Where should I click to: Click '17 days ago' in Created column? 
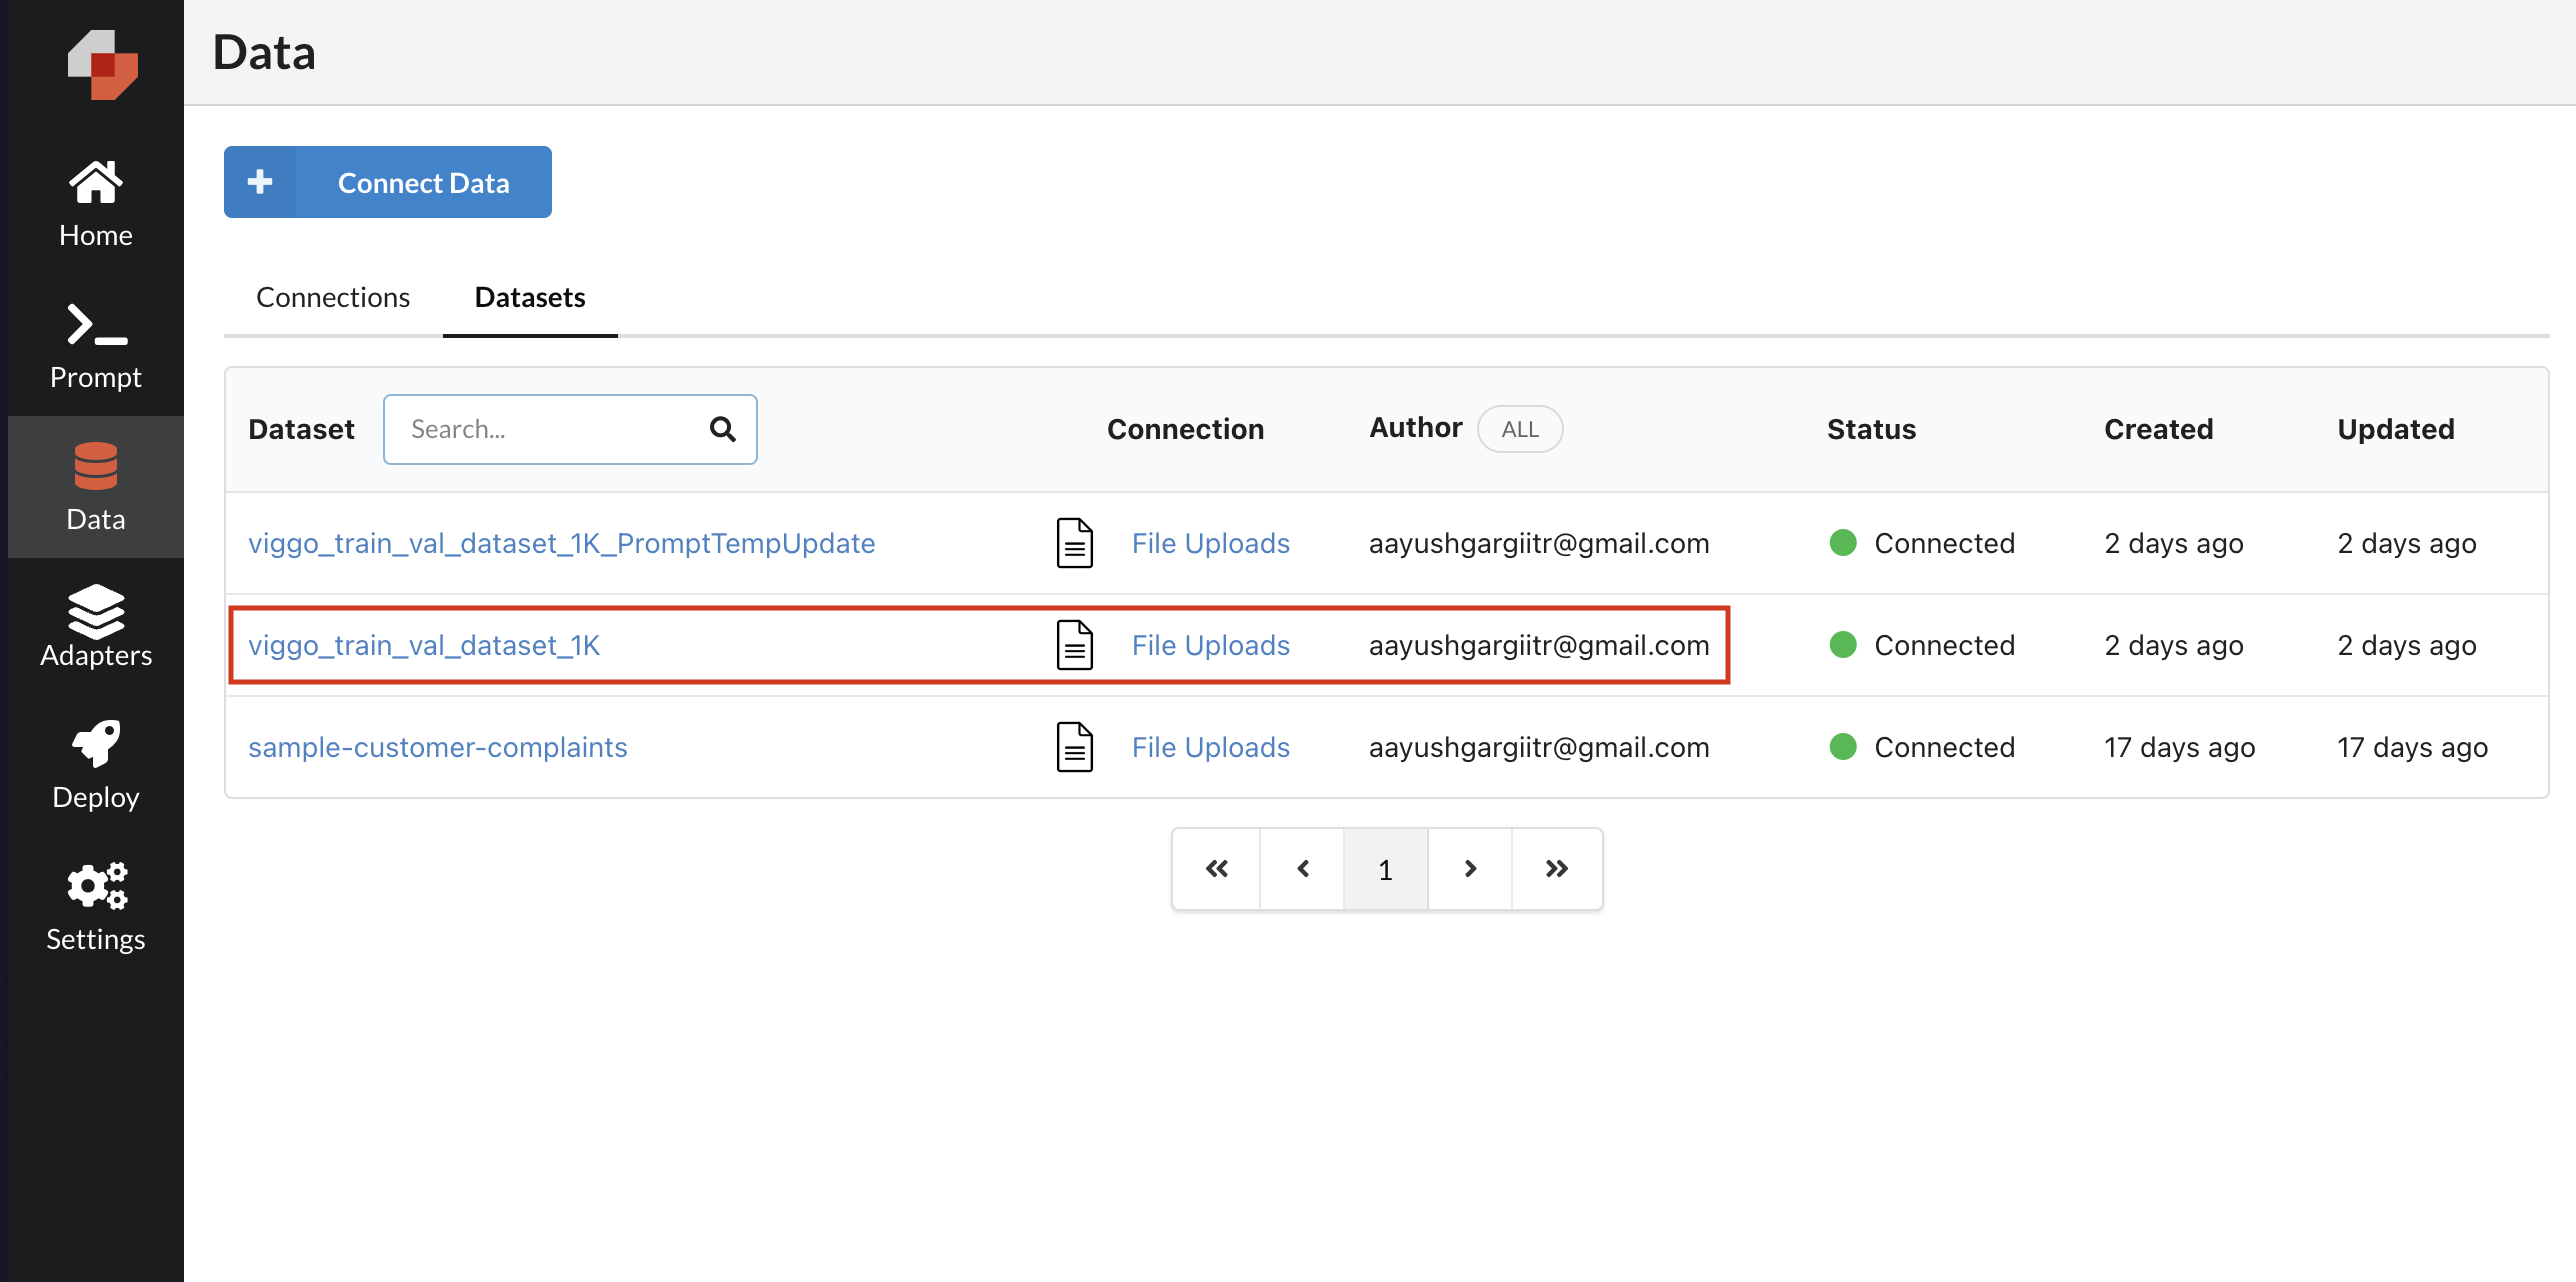pos(2180,747)
